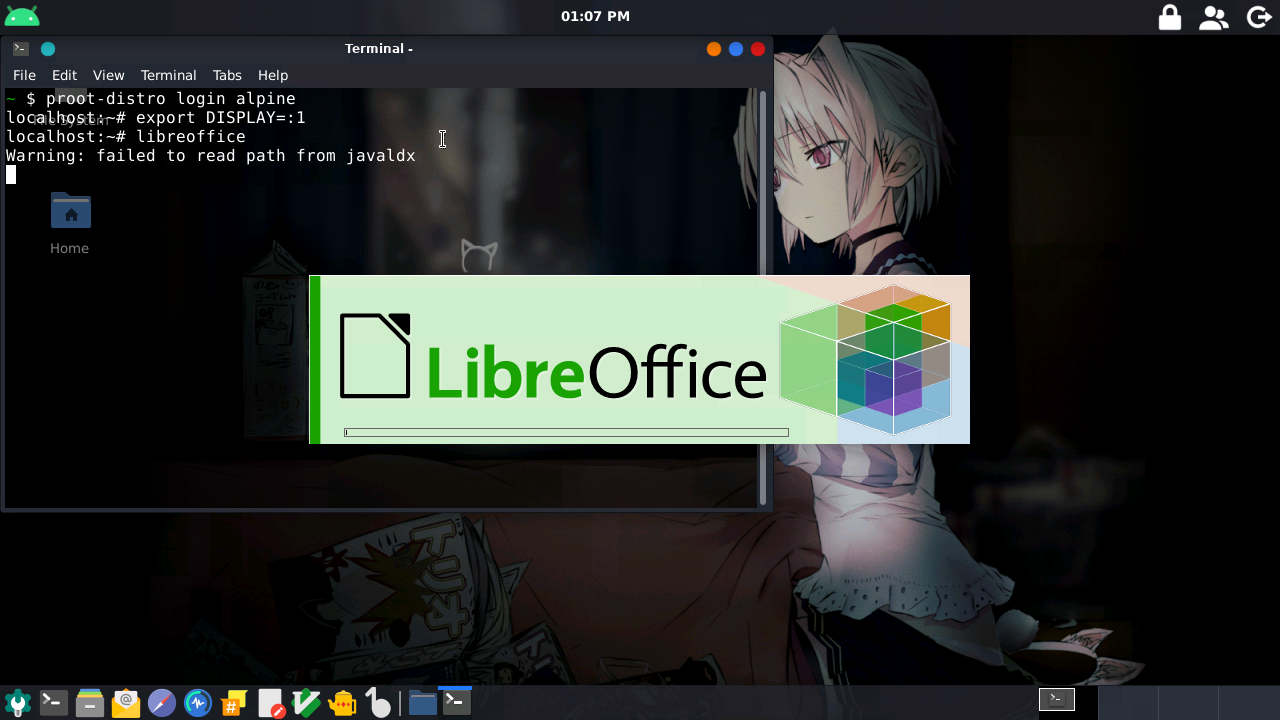This screenshot has width=1280, height=720.
Task: Switch to the third workspace in pager
Action: click(1187, 702)
